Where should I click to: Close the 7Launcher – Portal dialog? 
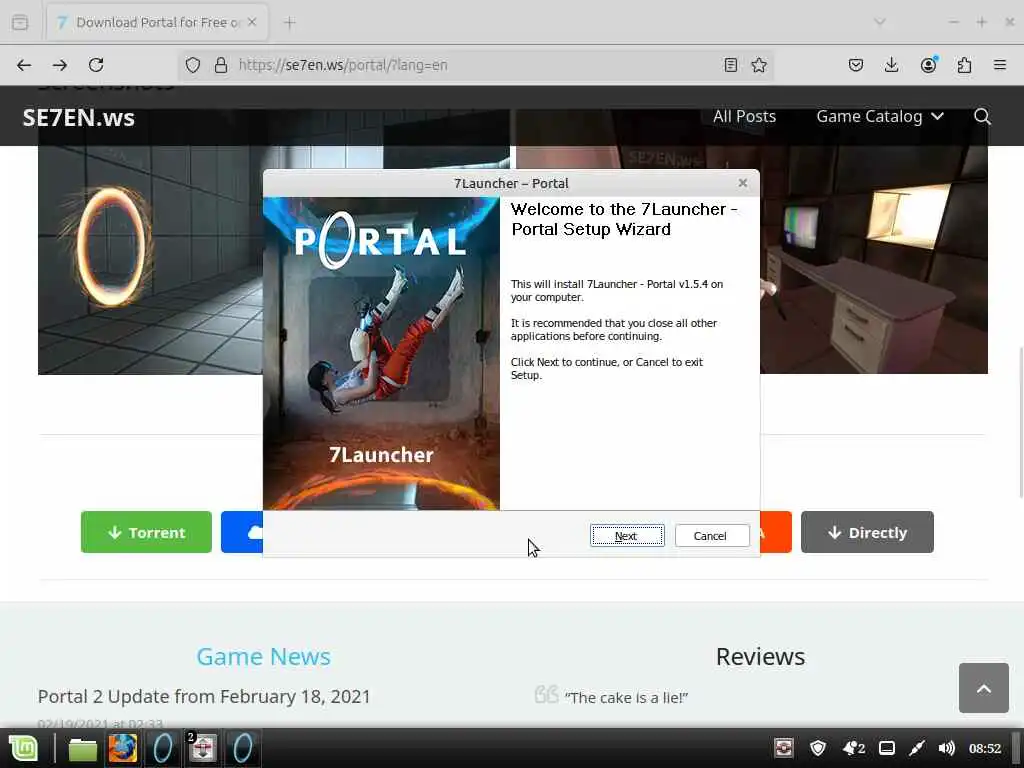[743, 183]
